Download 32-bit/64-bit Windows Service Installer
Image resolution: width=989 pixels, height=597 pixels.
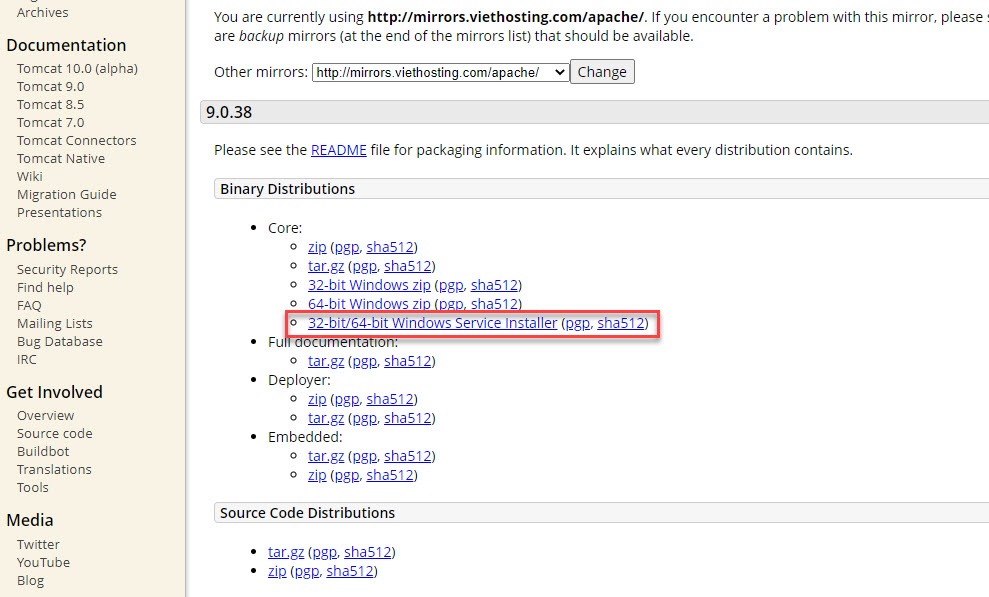click(433, 323)
